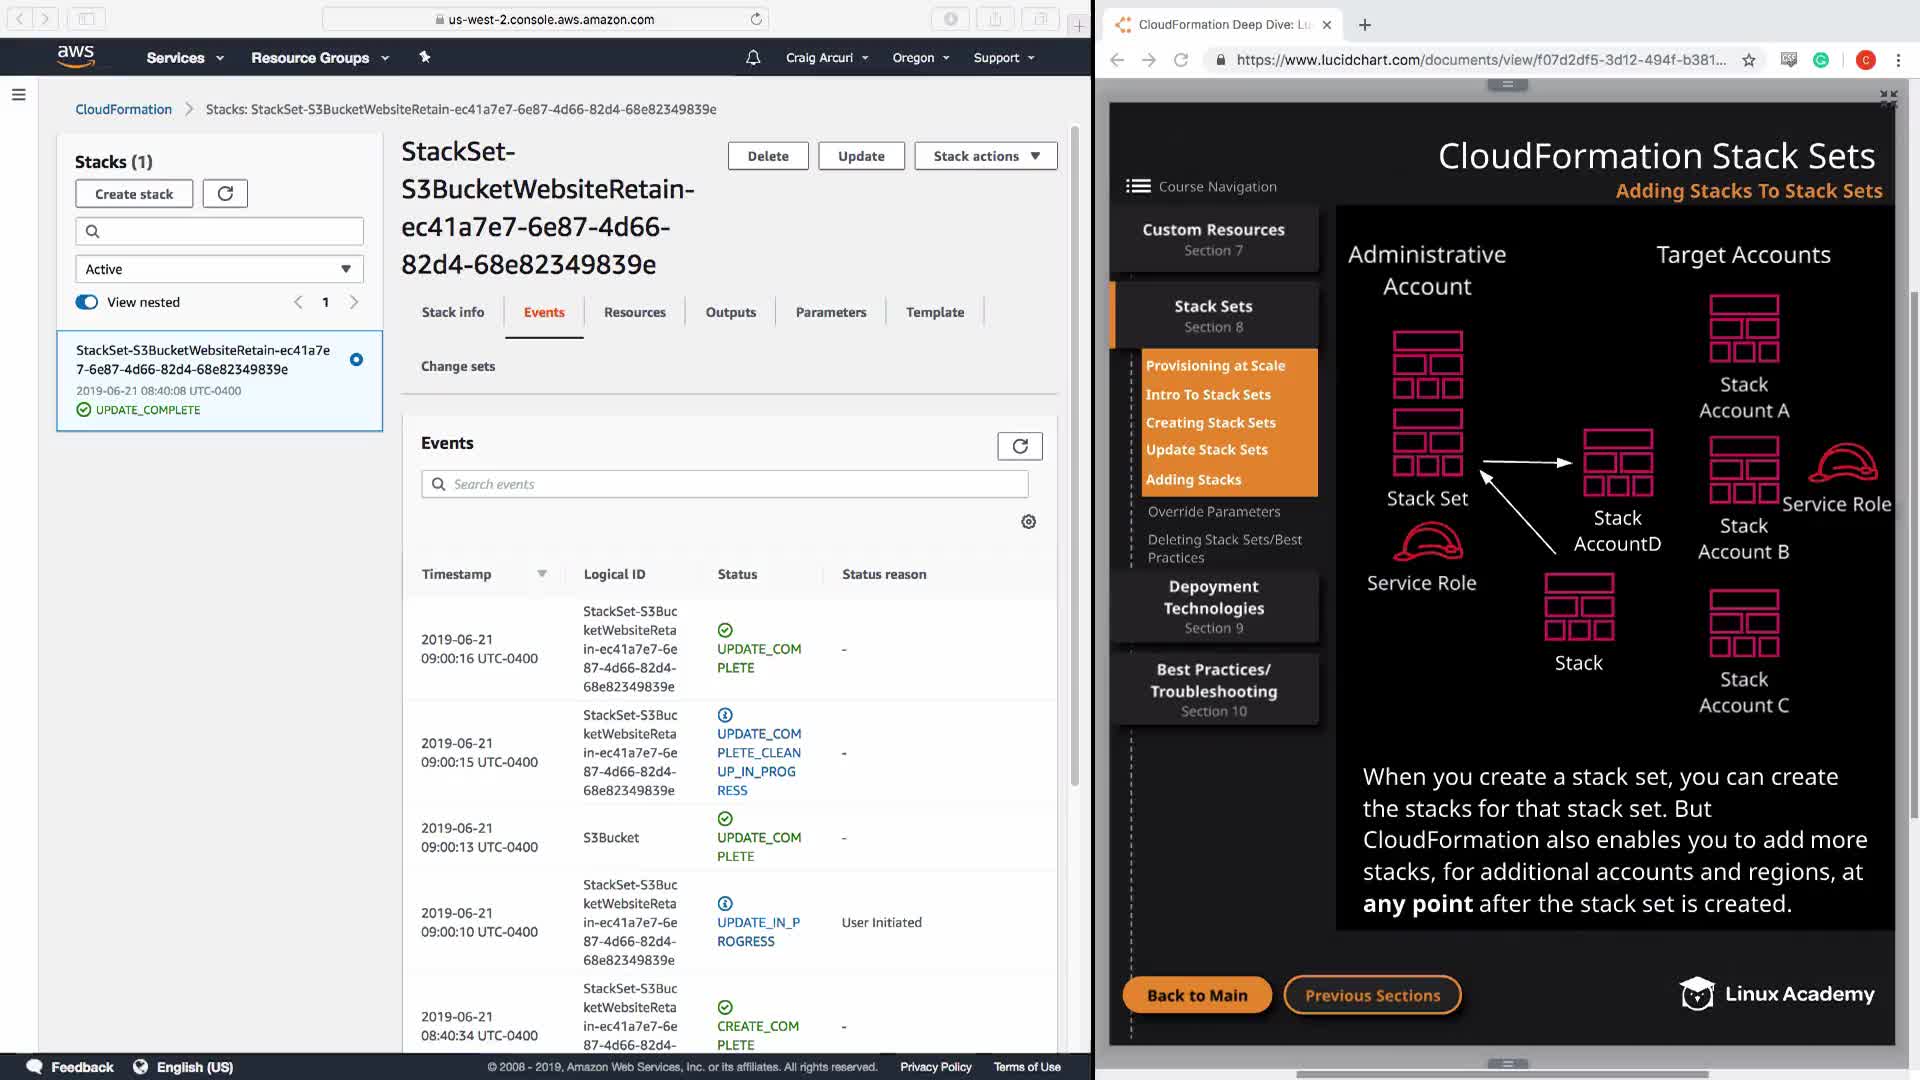Select the StackSet-S3BucketWebsiteRetain stack radio button
Screen dimensions: 1920x1080
point(356,360)
